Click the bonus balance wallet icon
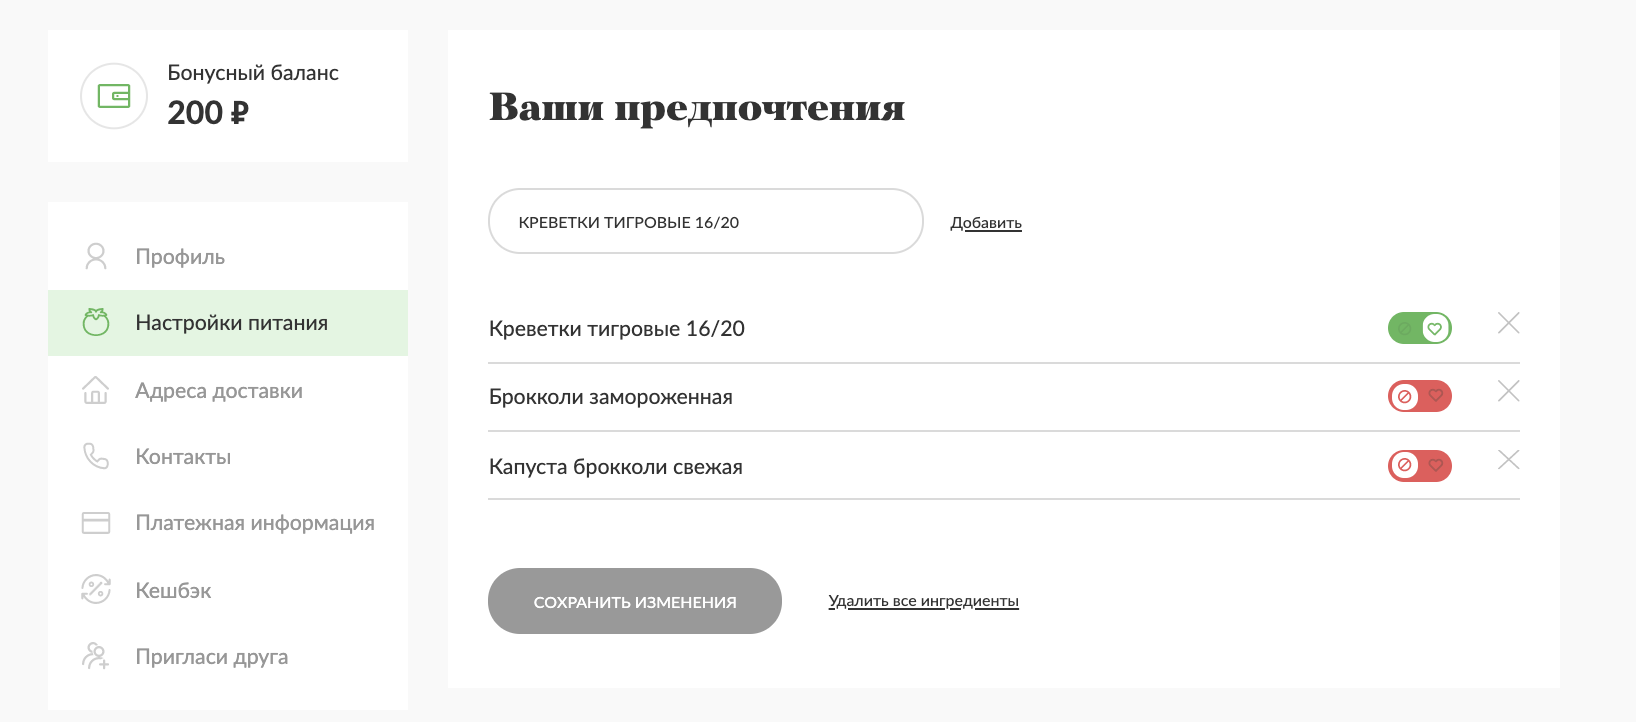1636x722 pixels. point(114,96)
